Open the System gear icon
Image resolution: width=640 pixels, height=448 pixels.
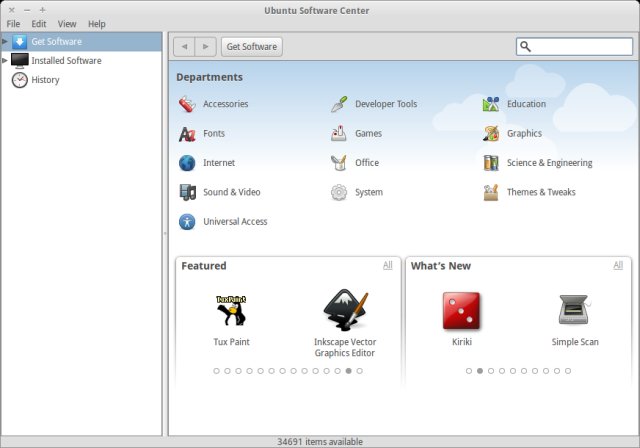(x=339, y=192)
